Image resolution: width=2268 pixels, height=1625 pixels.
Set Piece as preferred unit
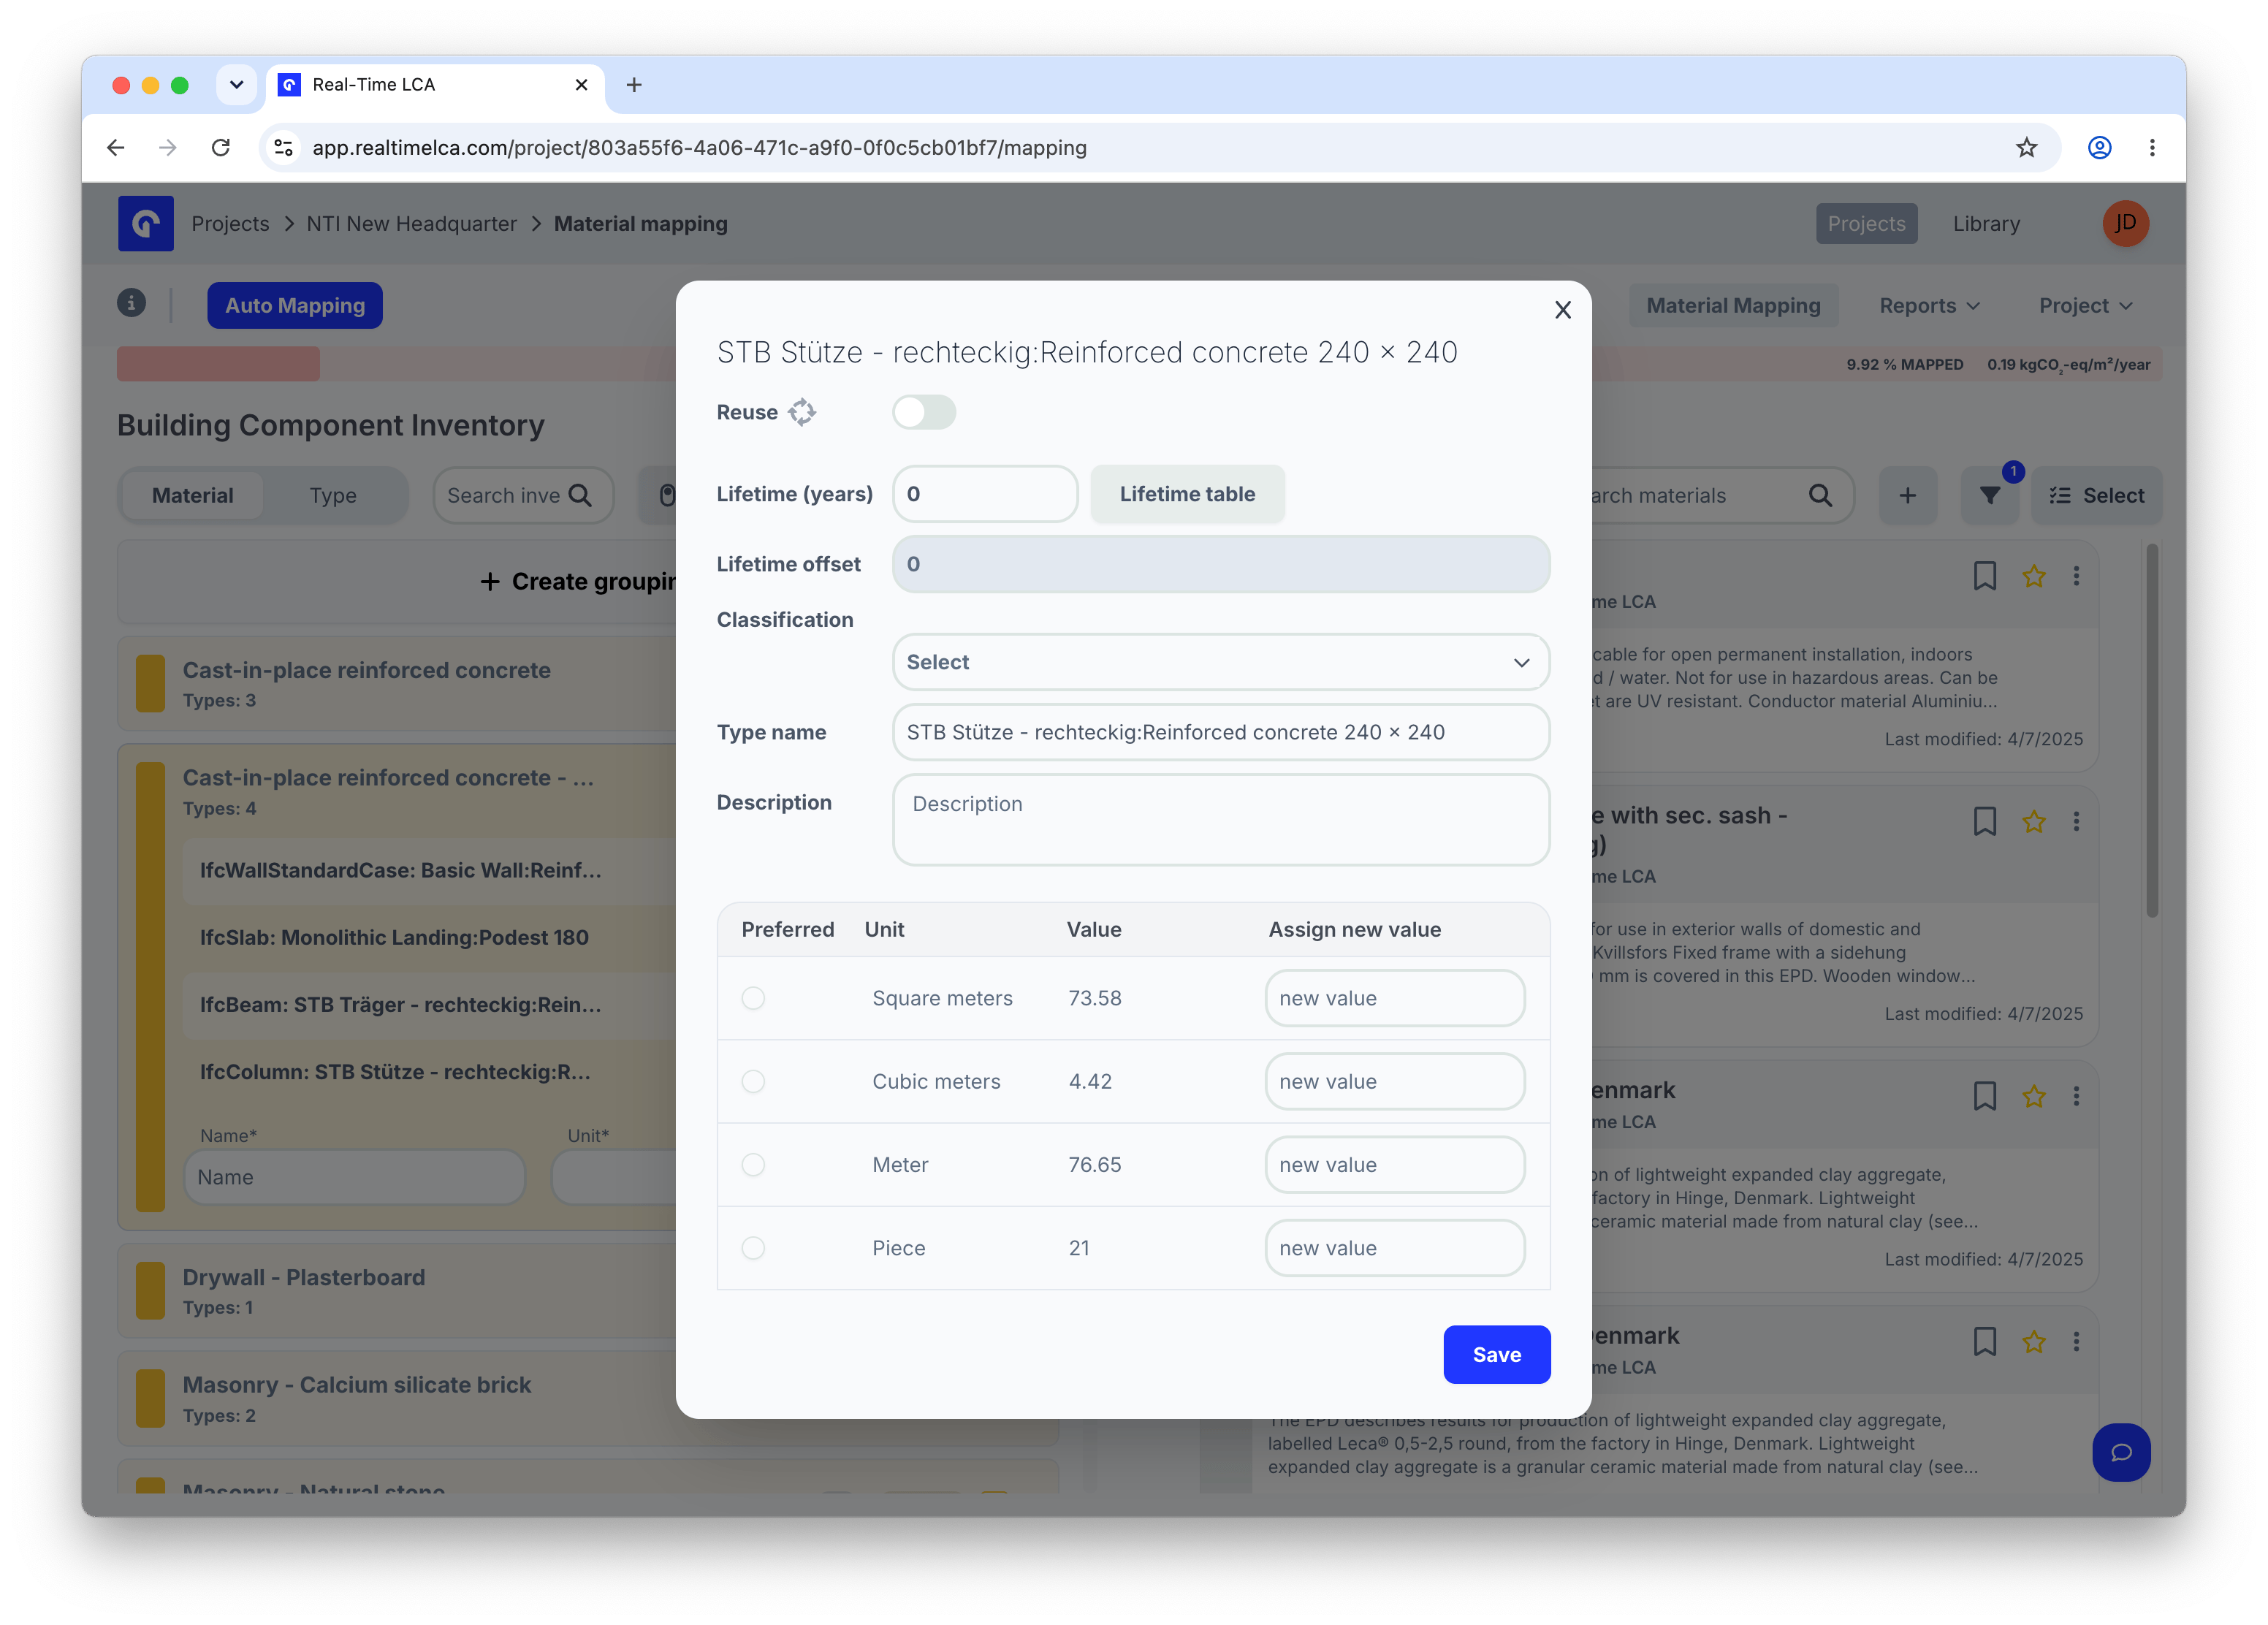tap(753, 1248)
